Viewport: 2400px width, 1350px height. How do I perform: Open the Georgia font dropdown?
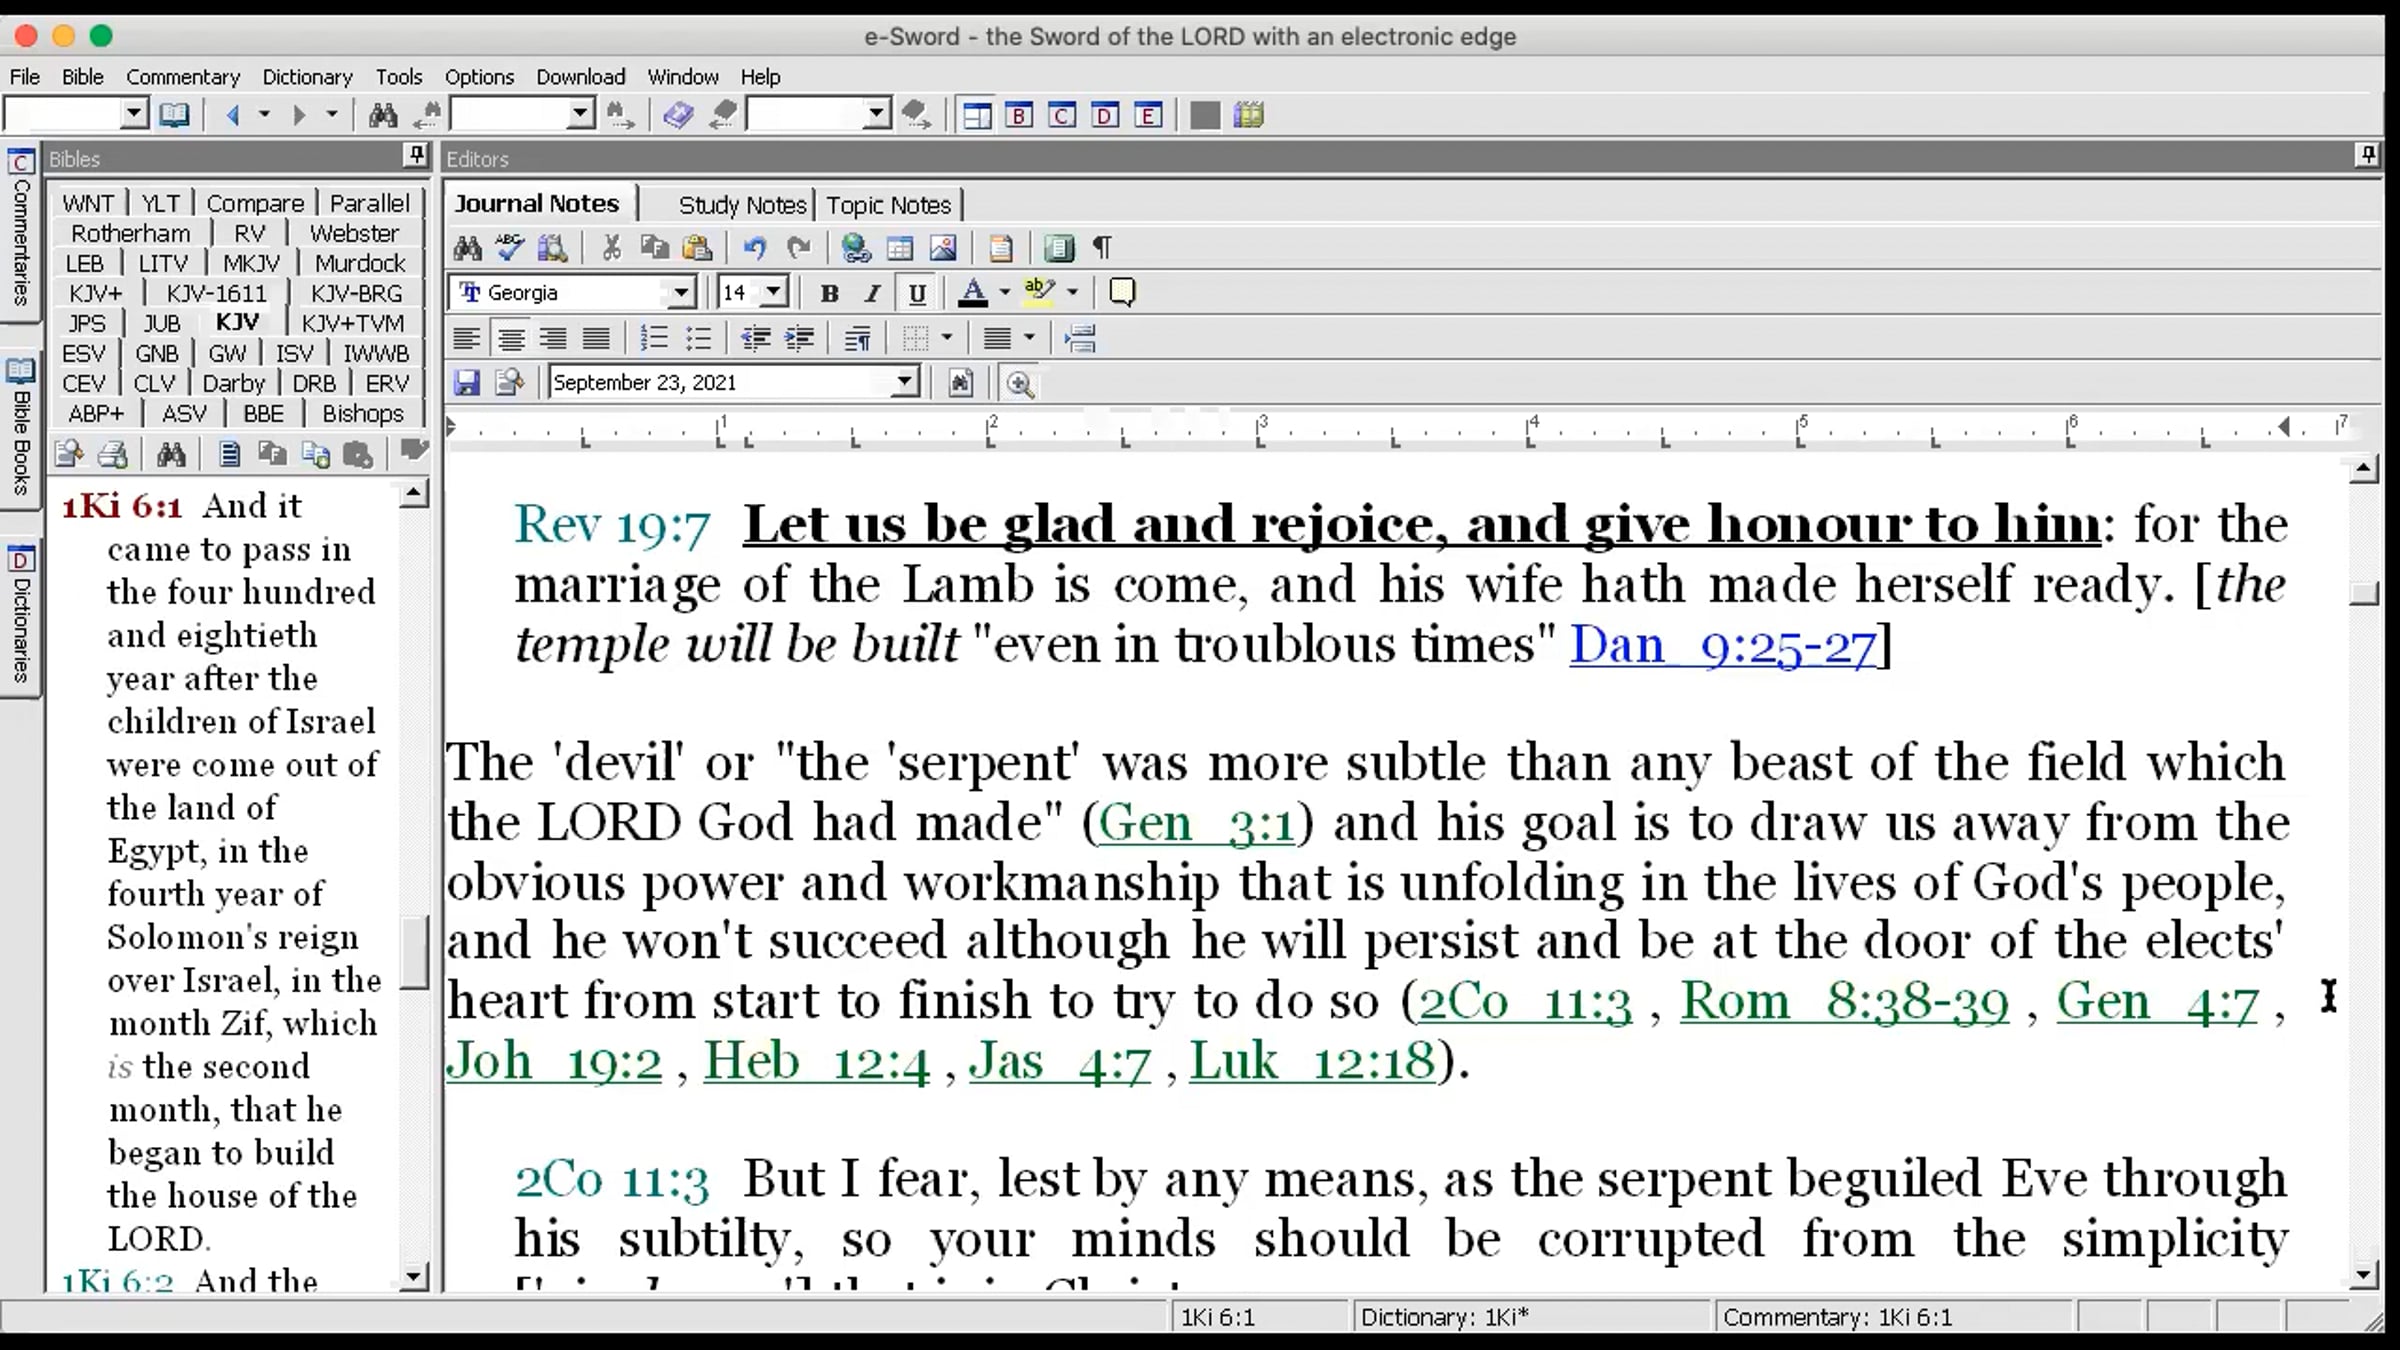pos(680,293)
